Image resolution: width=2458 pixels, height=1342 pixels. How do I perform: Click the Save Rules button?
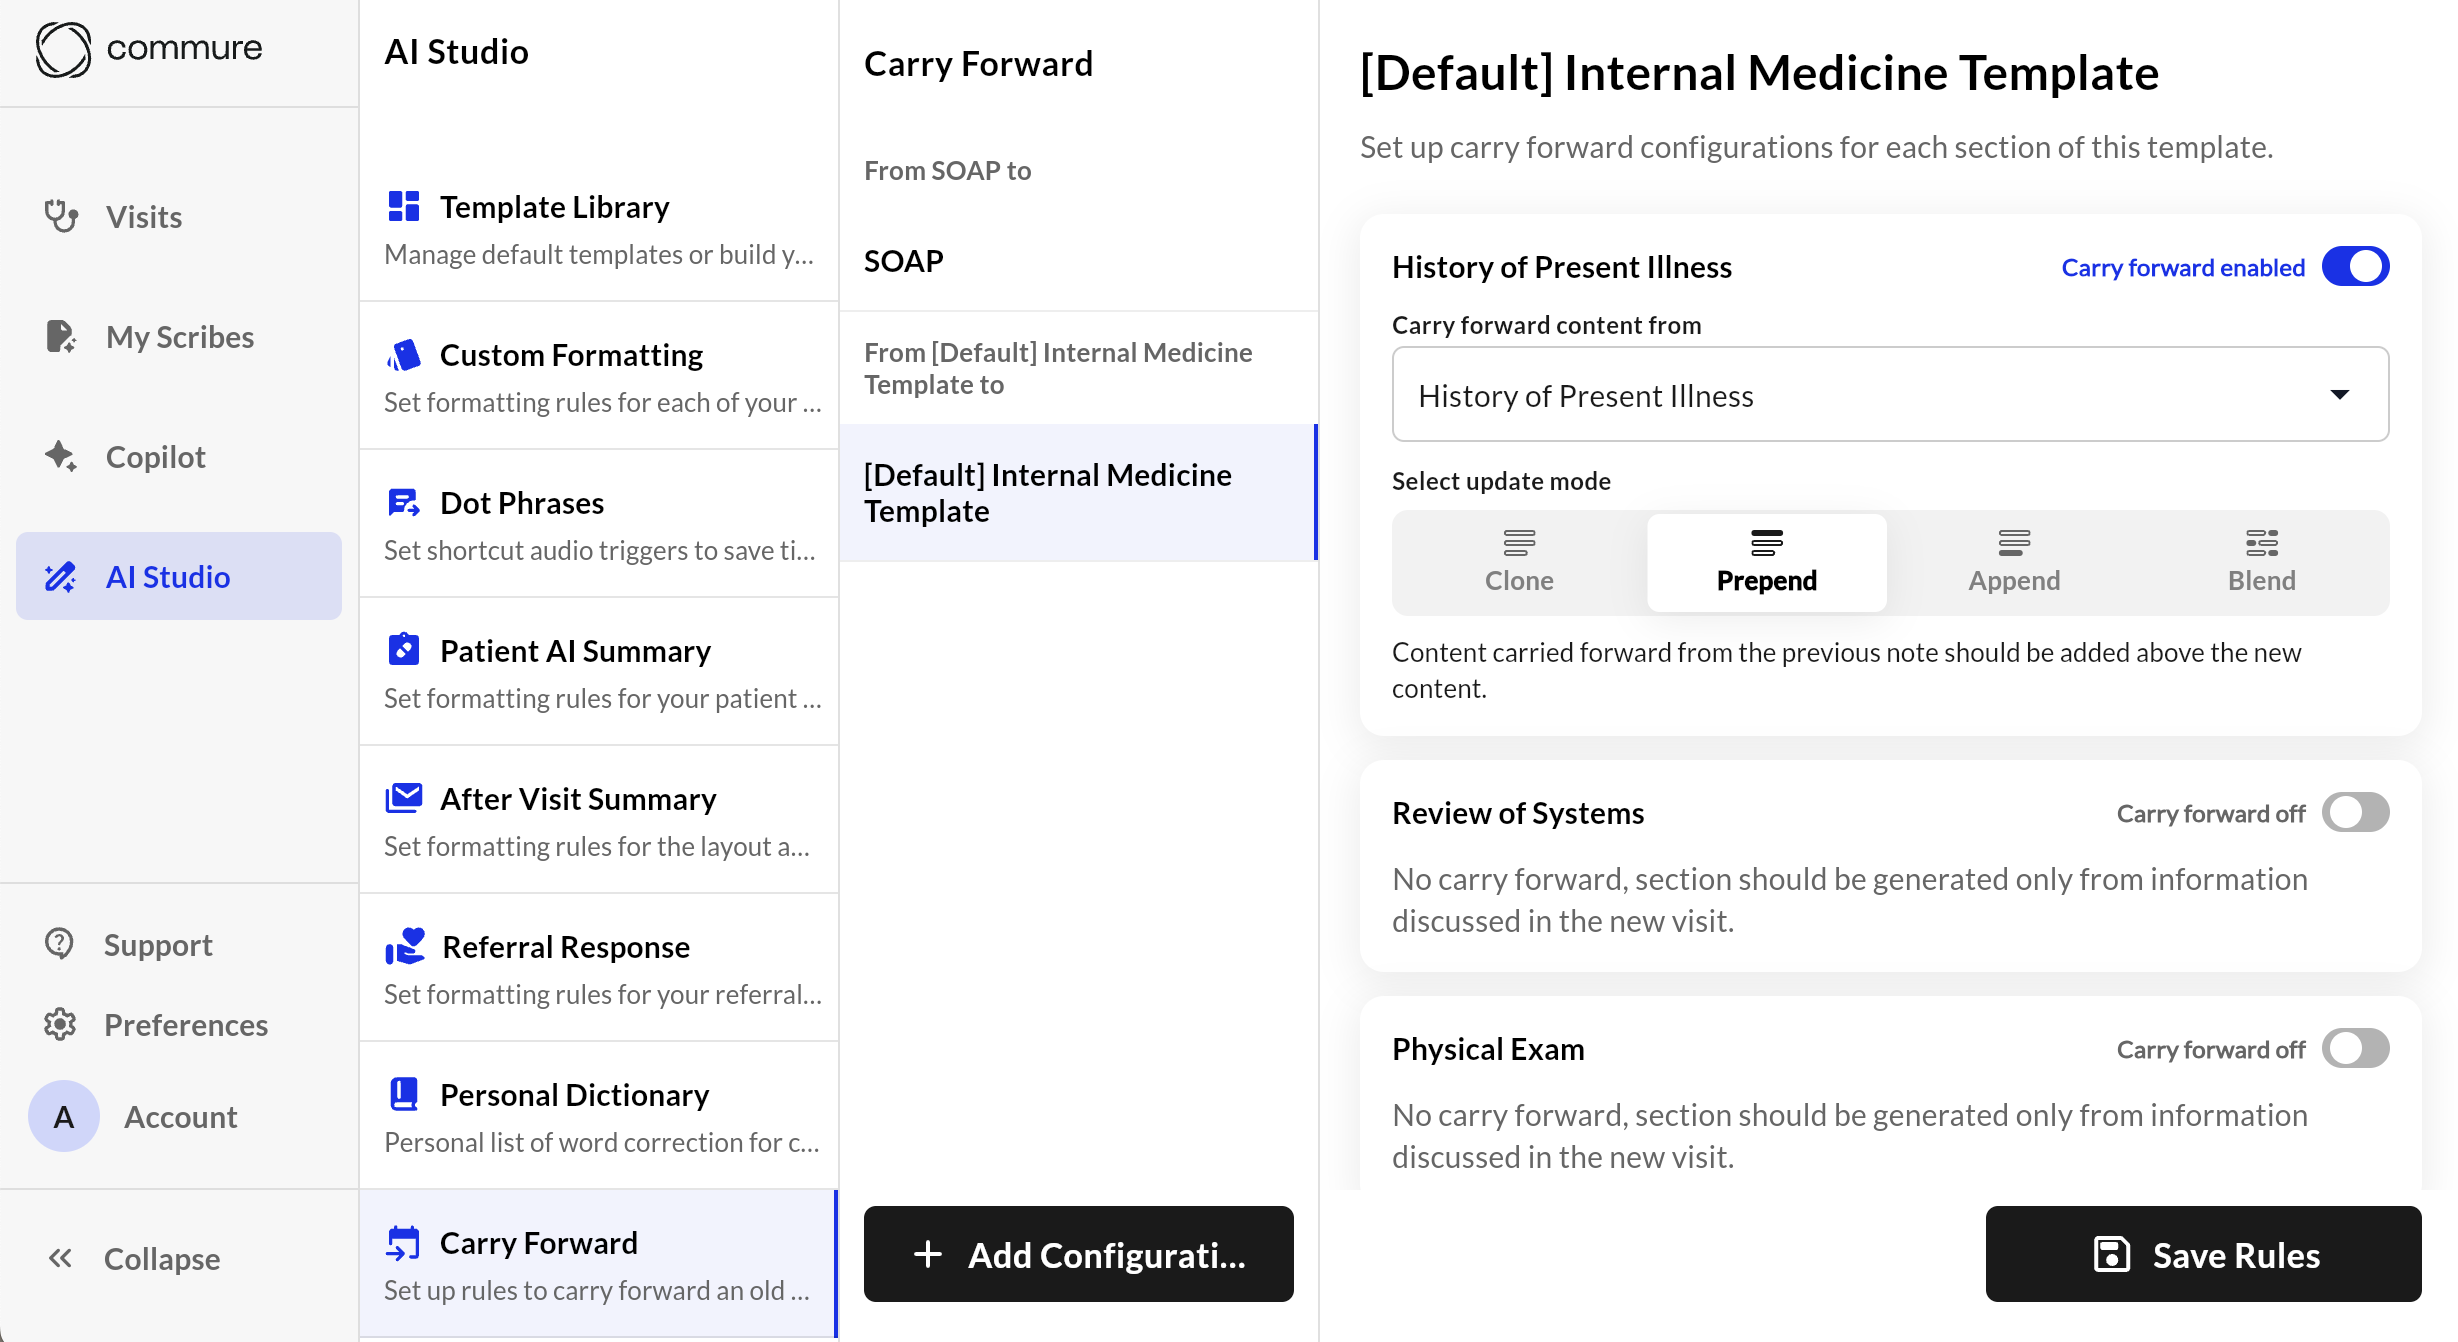[2203, 1254]
